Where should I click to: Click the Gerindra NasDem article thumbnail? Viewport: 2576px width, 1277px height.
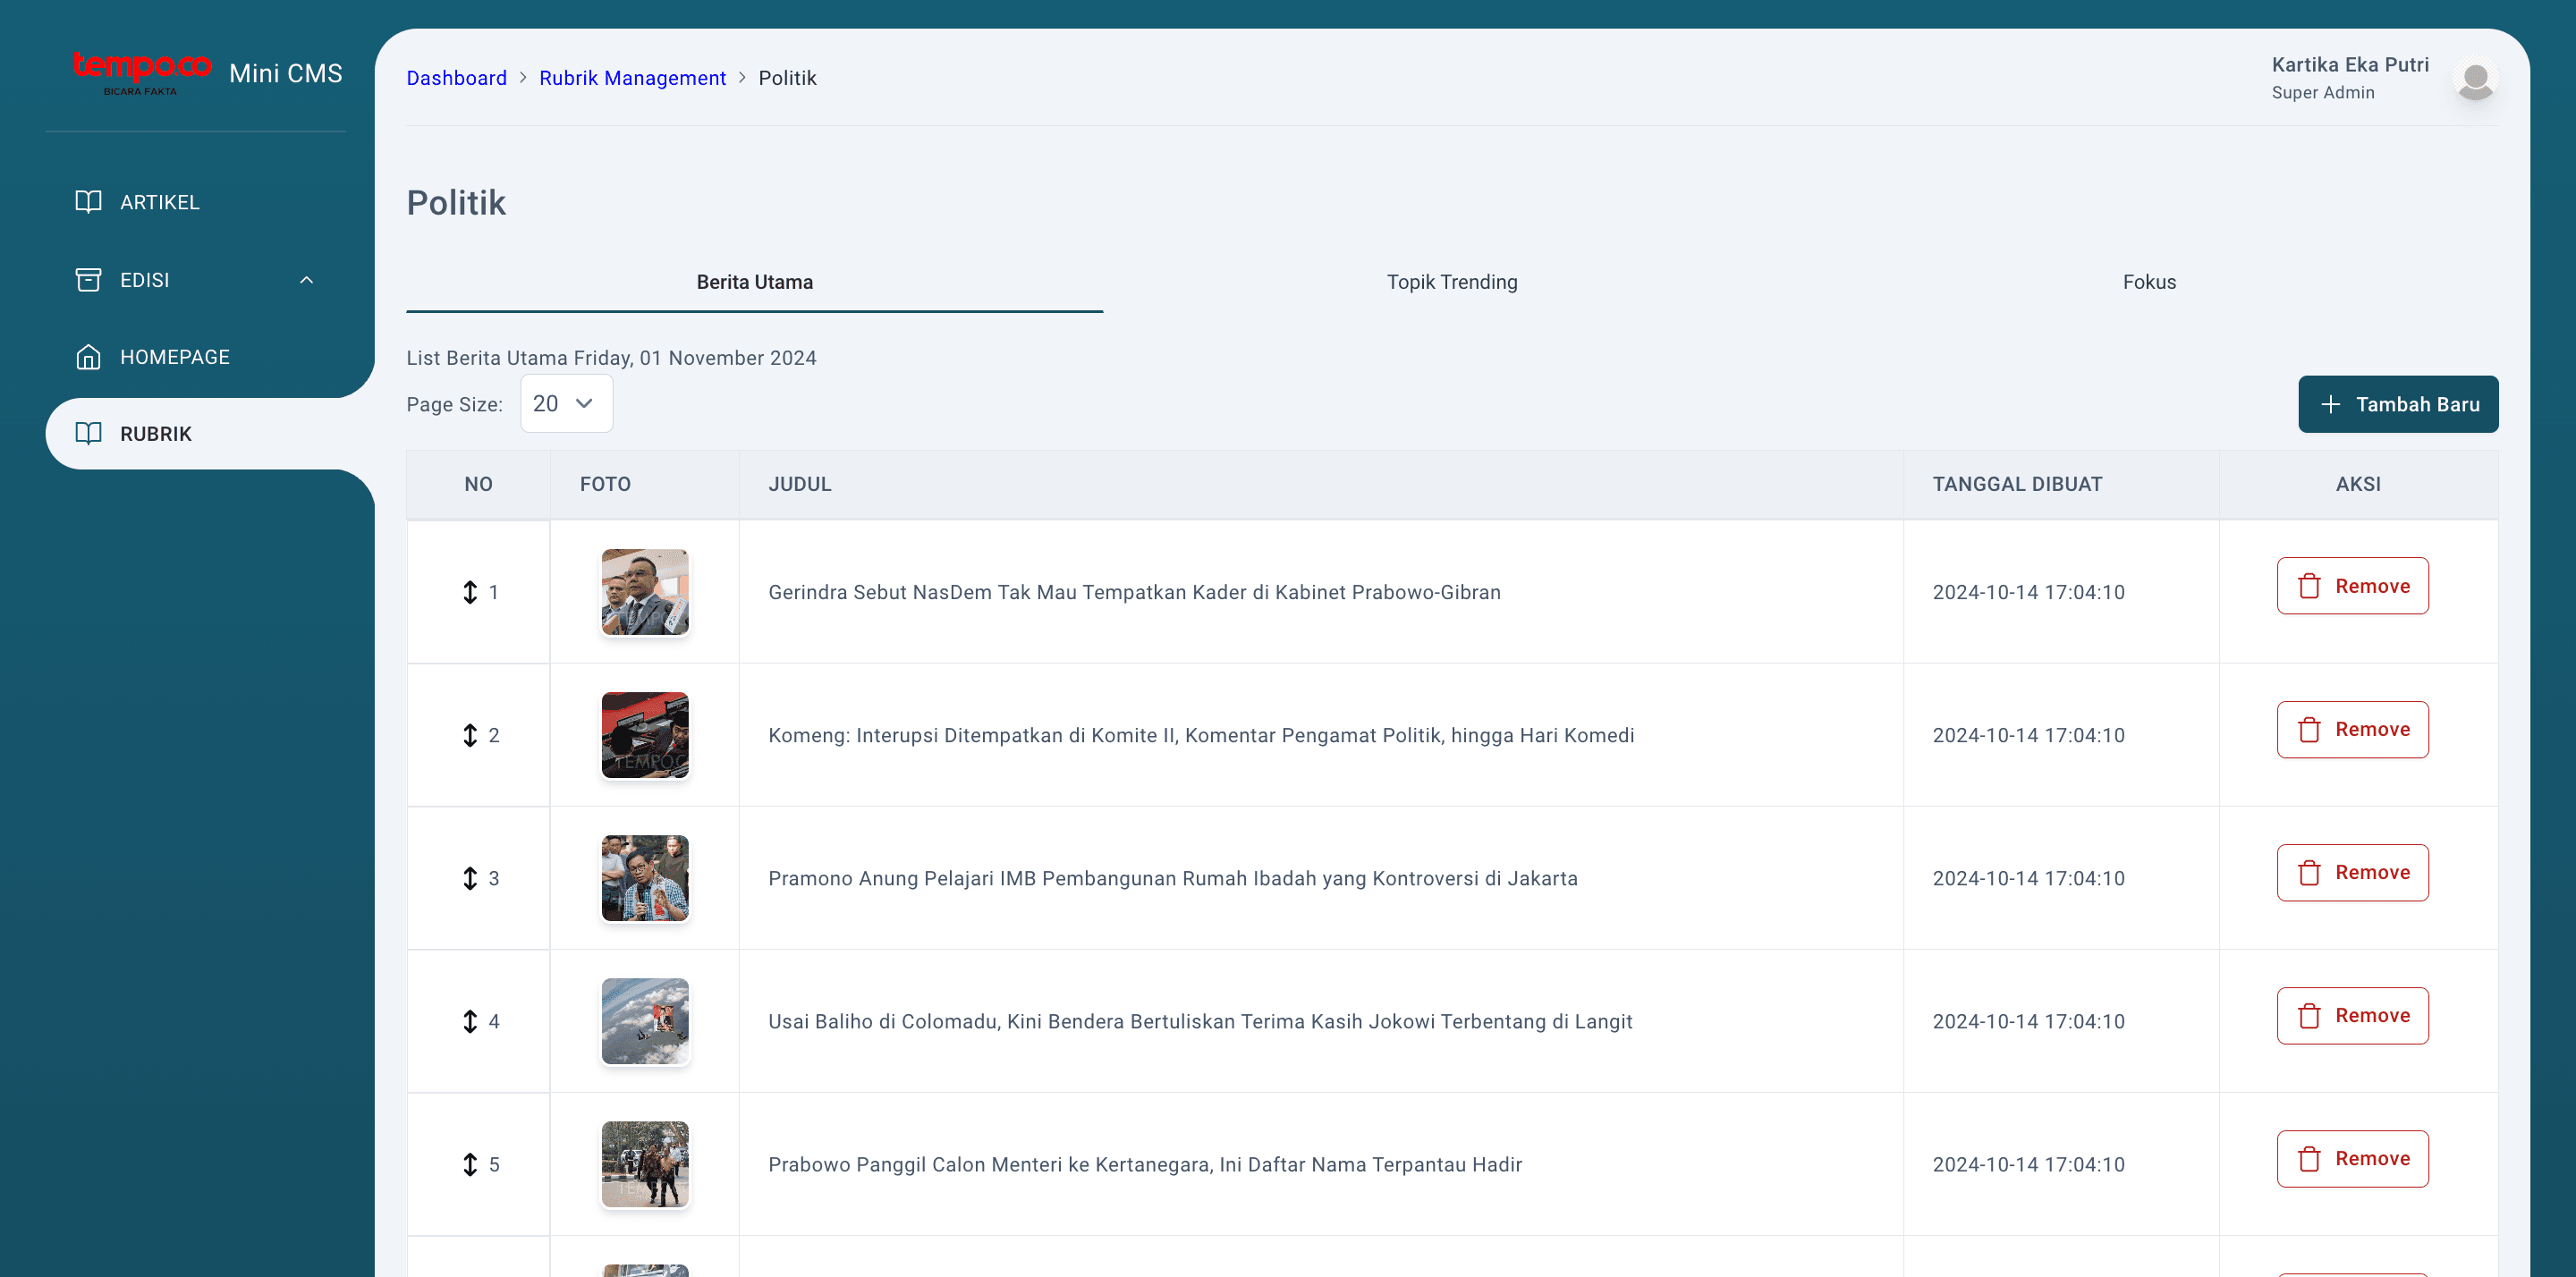click(645, 592)
